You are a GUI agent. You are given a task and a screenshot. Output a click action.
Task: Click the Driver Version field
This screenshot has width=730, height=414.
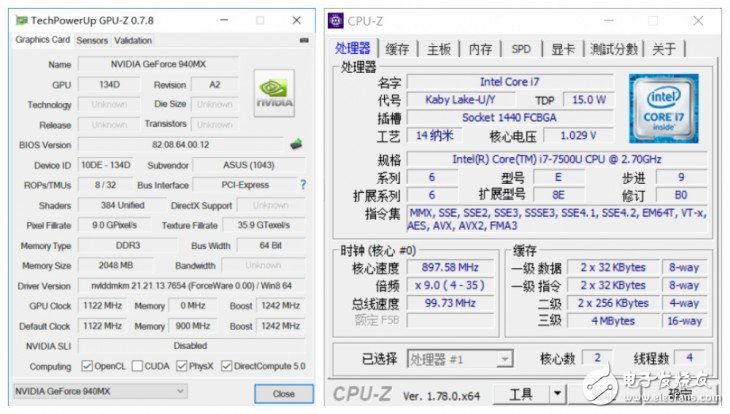[x=191, y=285]
